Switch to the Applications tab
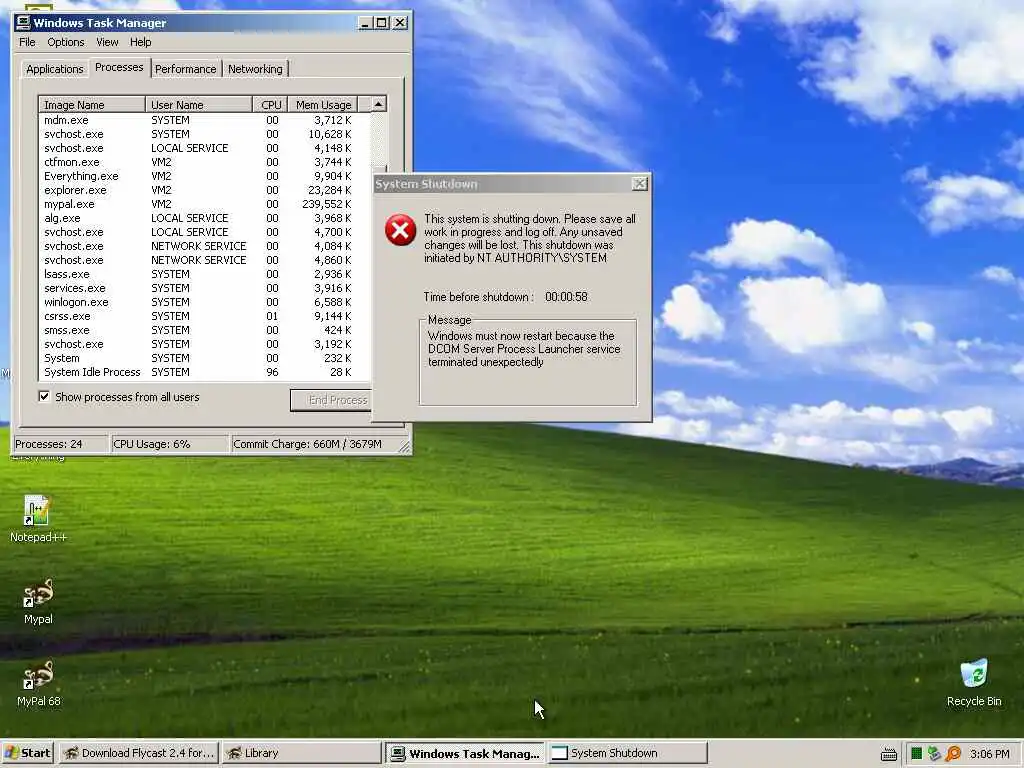 [x=55, y=69]
